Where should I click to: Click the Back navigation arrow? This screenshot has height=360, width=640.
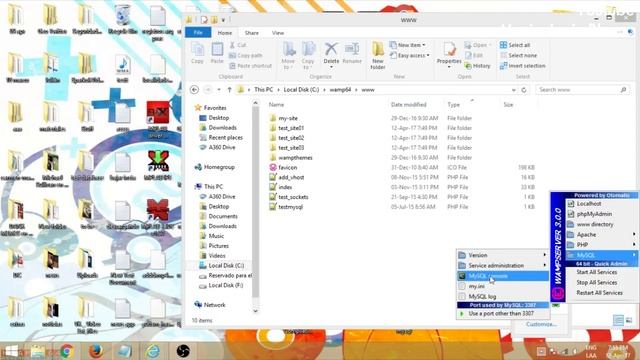pos(195,90)
